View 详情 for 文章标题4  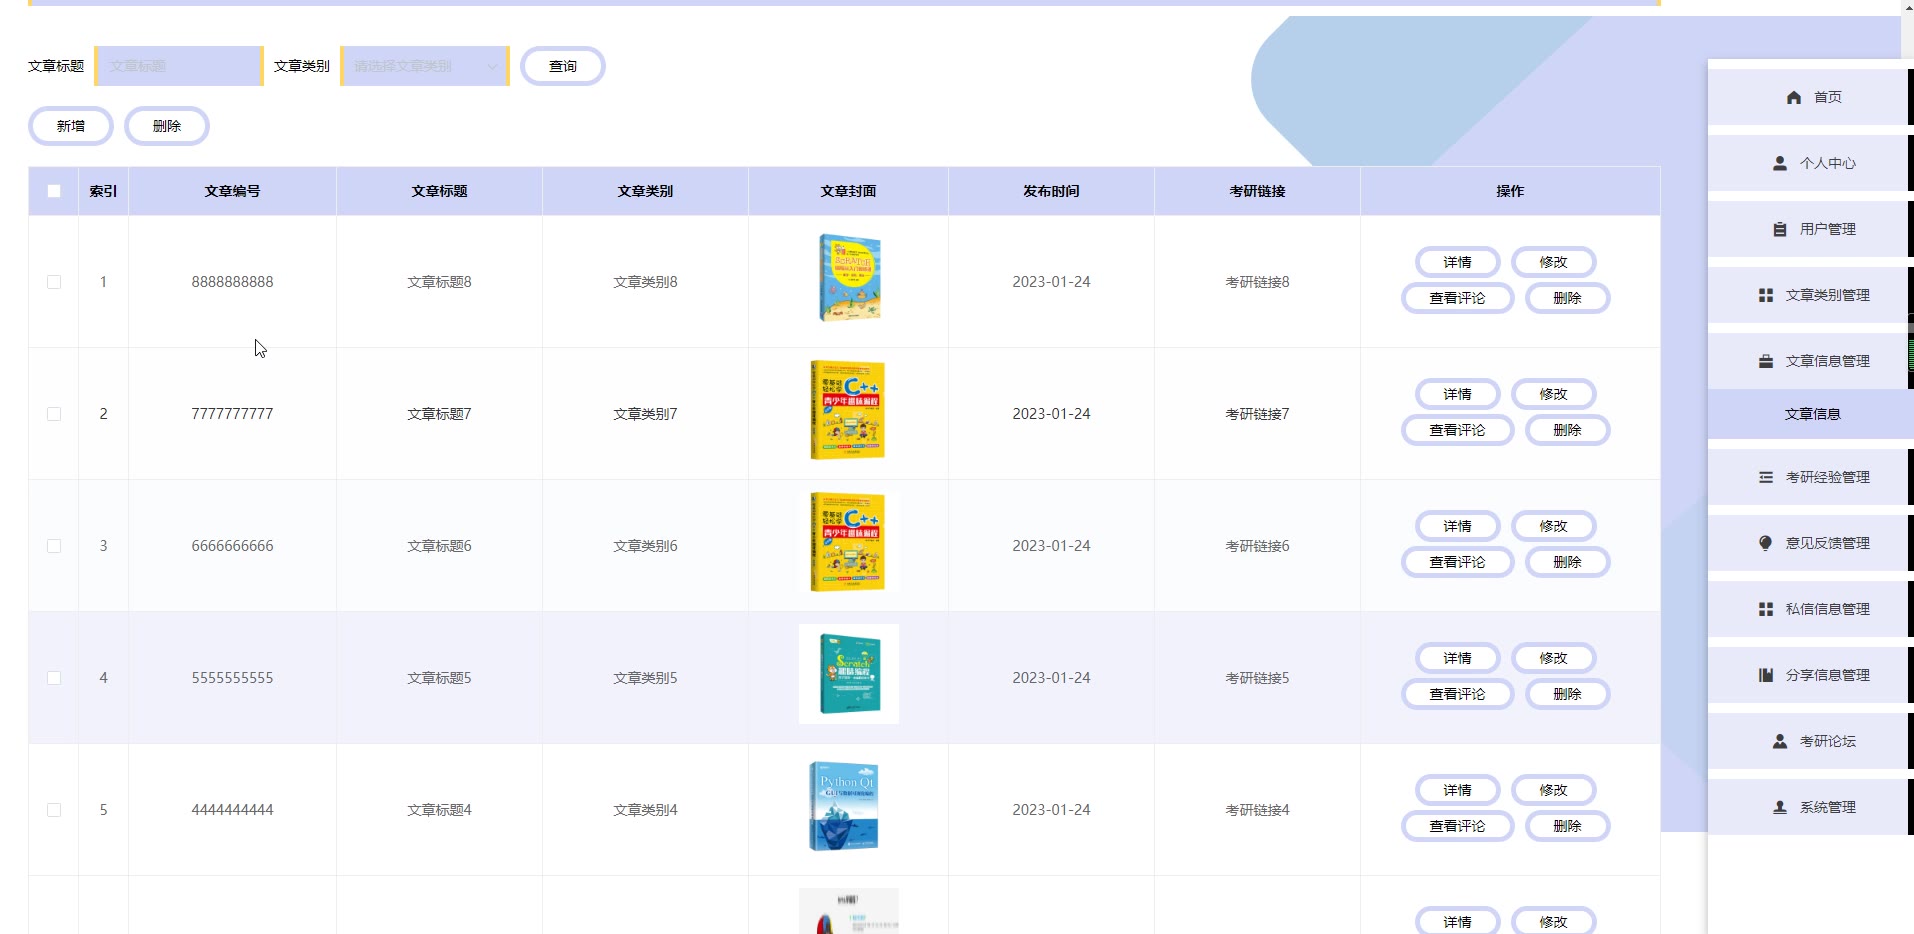coord(1457,790)
